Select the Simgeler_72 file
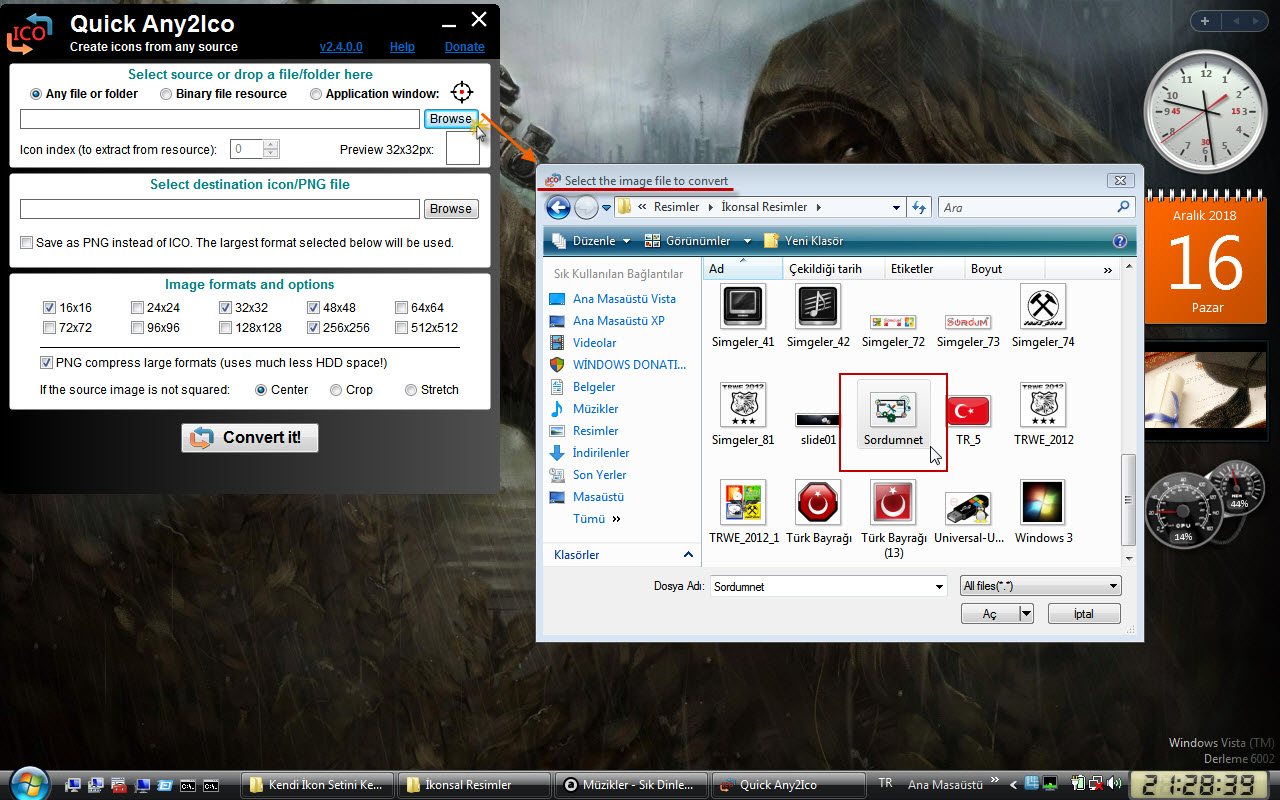1280x800 pixels. pyautogui.click(x=893, y=331)
